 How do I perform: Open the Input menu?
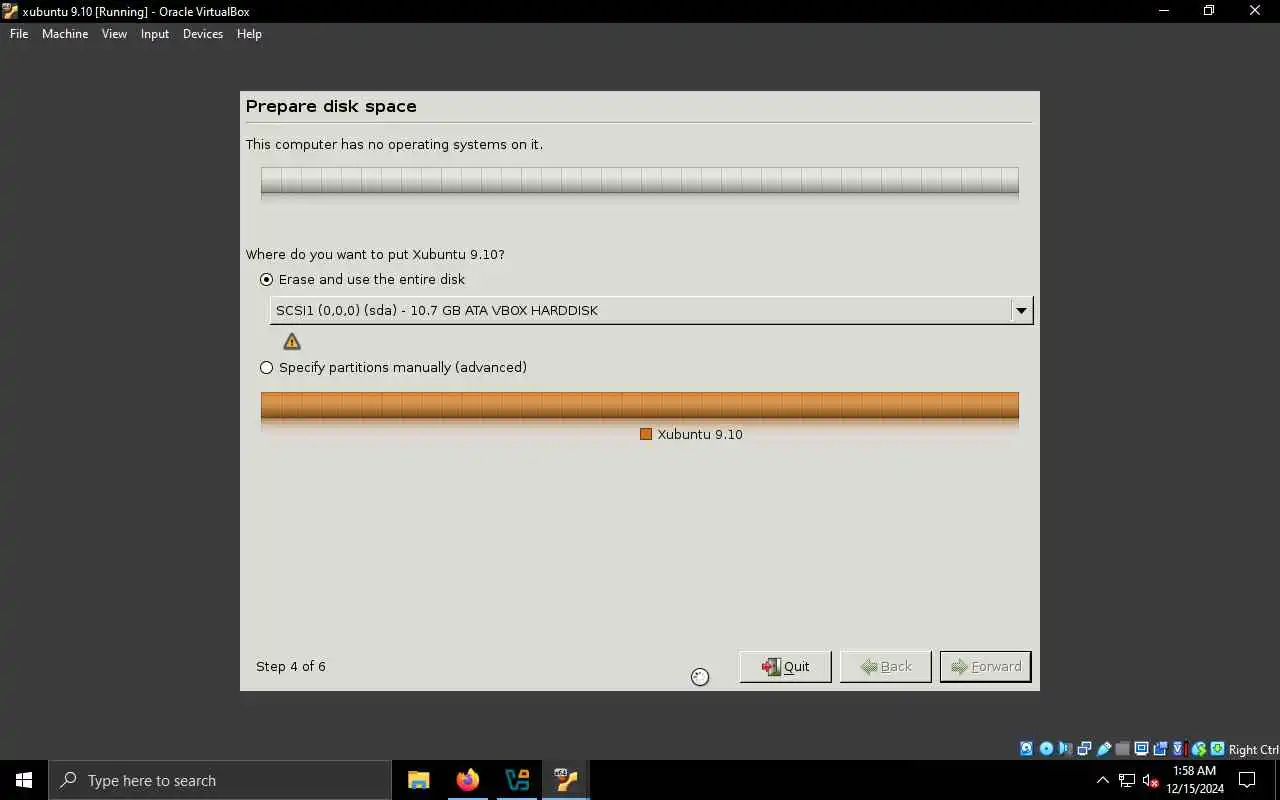155,34
